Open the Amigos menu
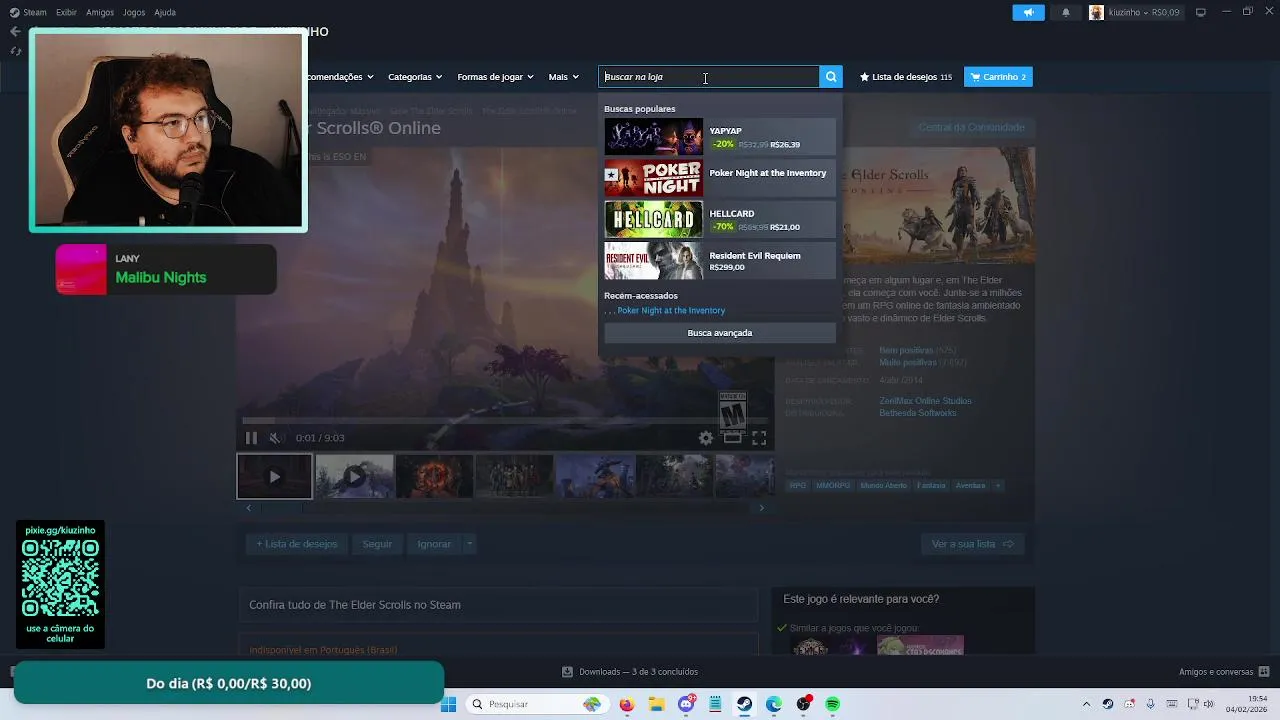Screen dimensions: 1280x720 100,12
